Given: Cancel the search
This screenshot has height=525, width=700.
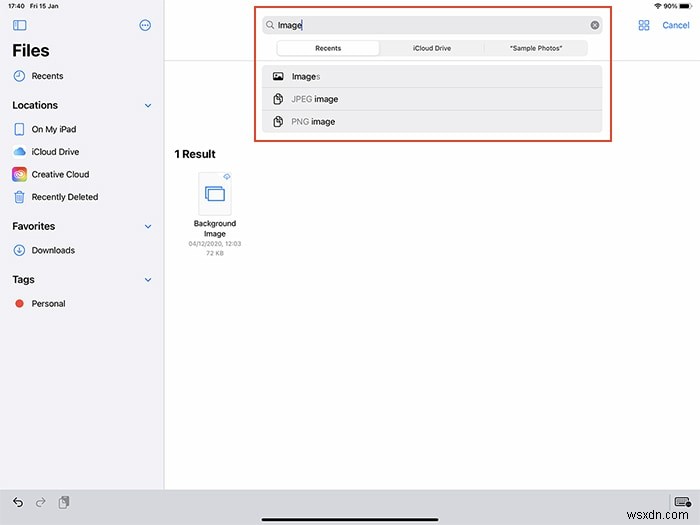Looking at the screenshot, I should (676, 25).
